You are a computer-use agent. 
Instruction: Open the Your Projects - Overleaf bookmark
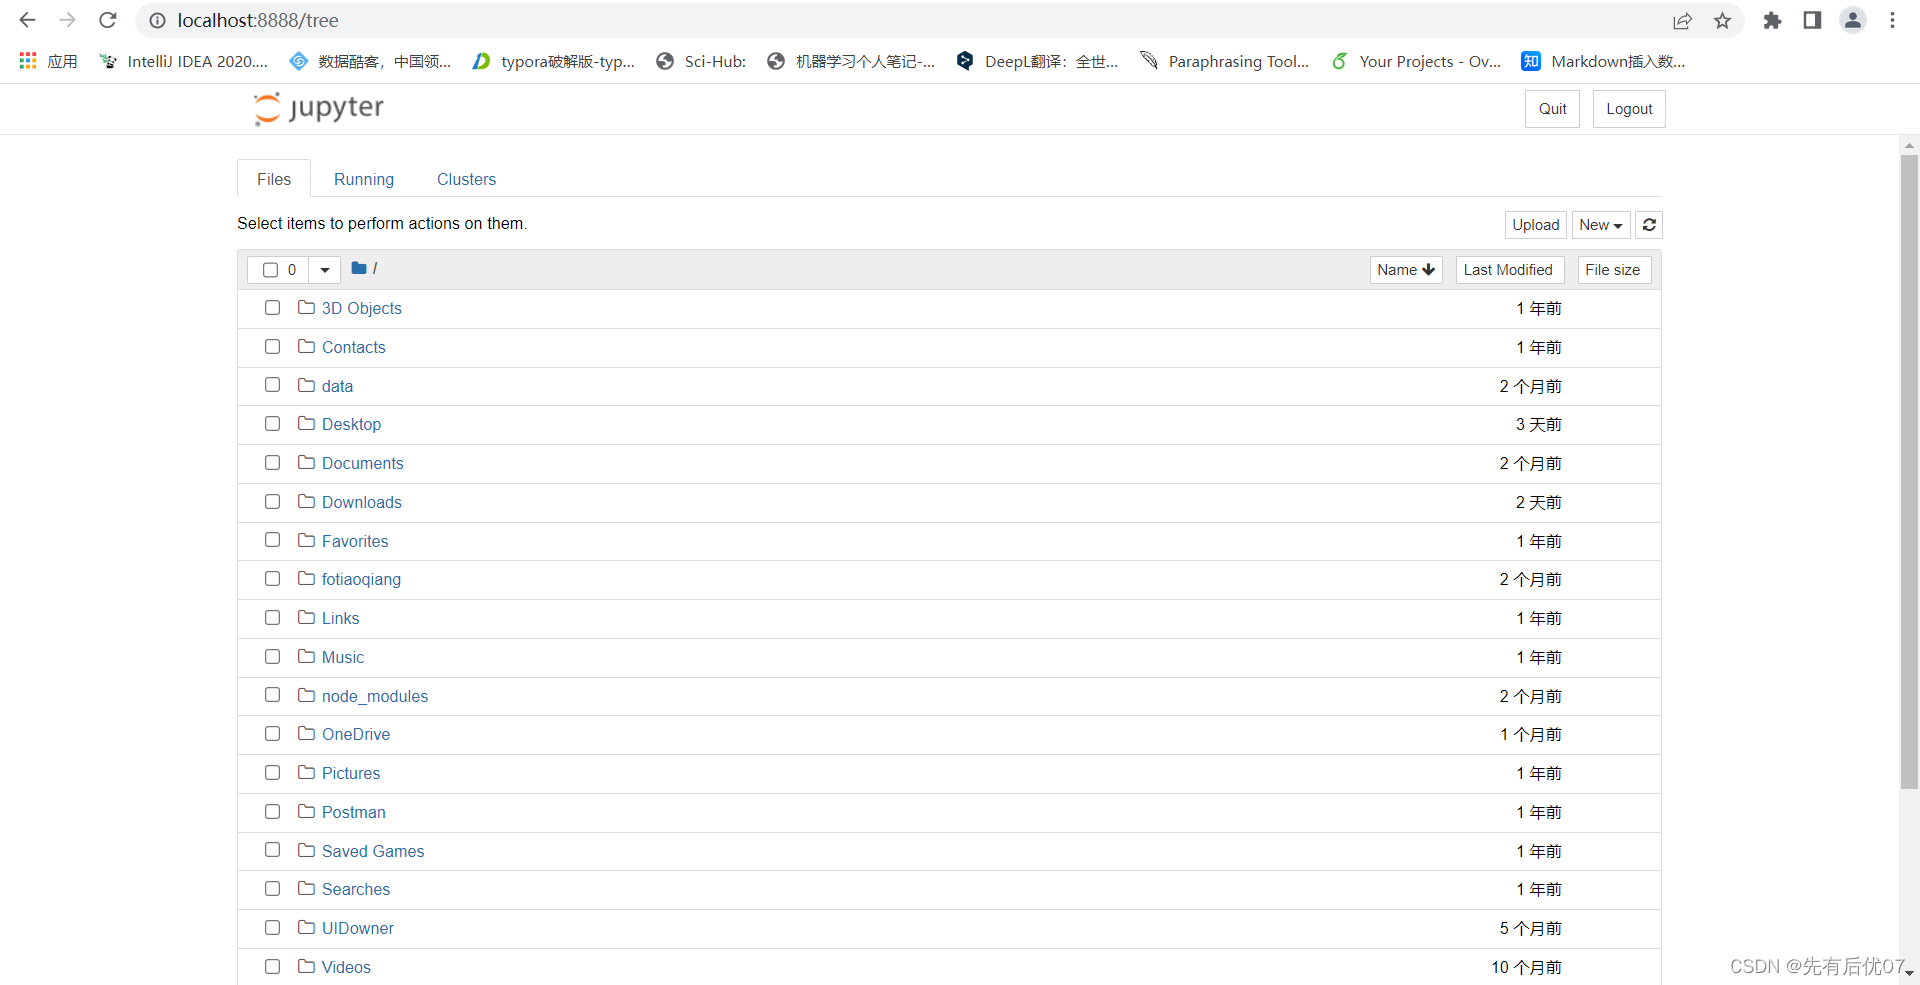[1416, 61]
